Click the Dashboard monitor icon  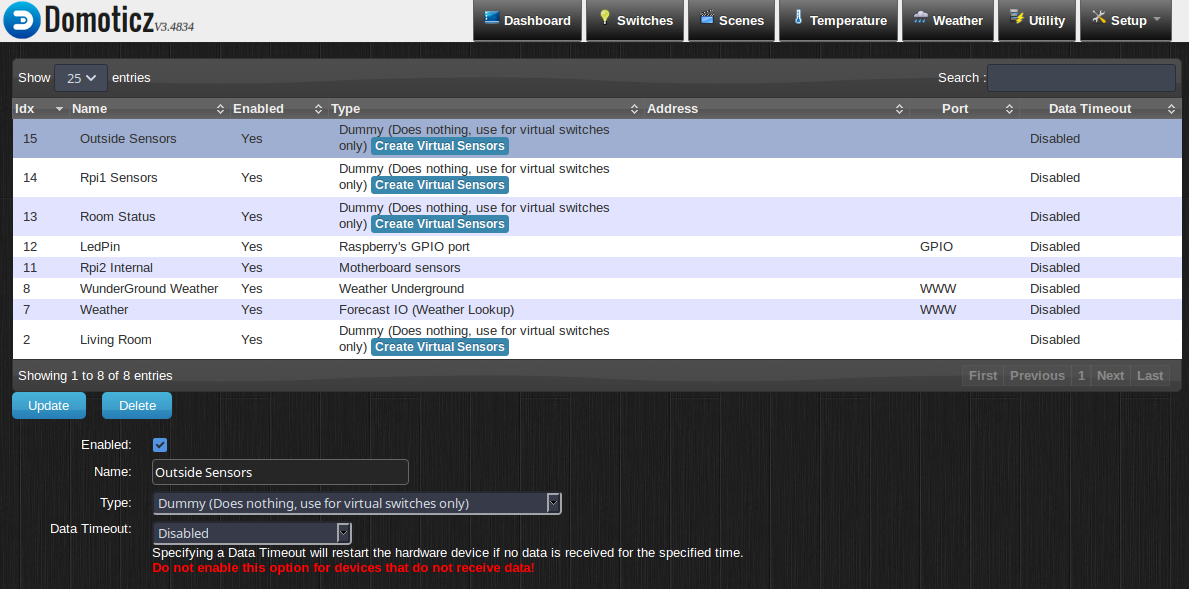click(x=492, y=18)
